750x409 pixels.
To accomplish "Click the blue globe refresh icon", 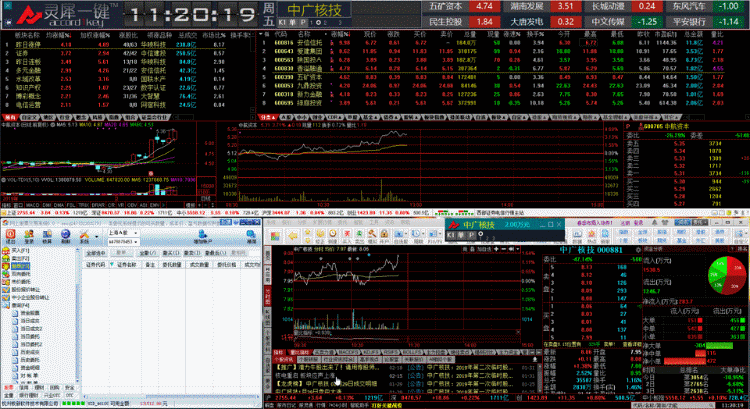I will [x=66, y=234].
